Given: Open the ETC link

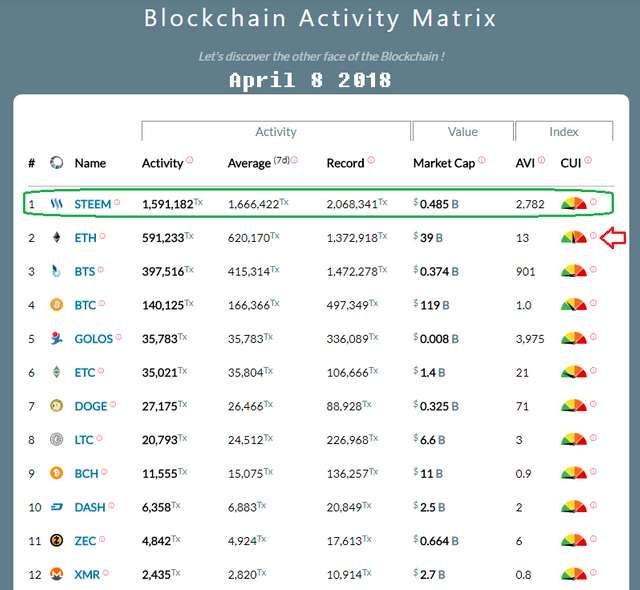Looking at the screenshot, I should pos(84,373).
